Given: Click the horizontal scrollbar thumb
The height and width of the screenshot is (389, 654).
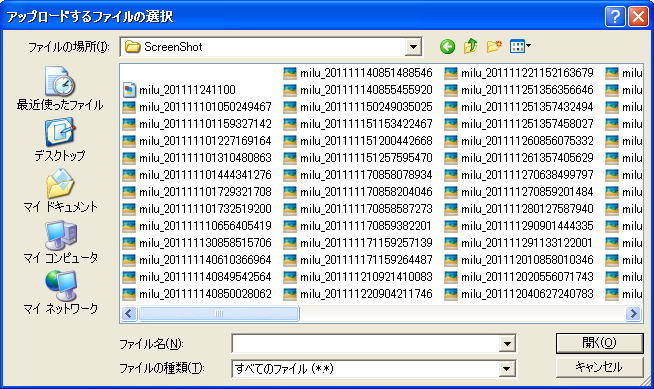Looking at the screenshot, I should pos(219,313).
